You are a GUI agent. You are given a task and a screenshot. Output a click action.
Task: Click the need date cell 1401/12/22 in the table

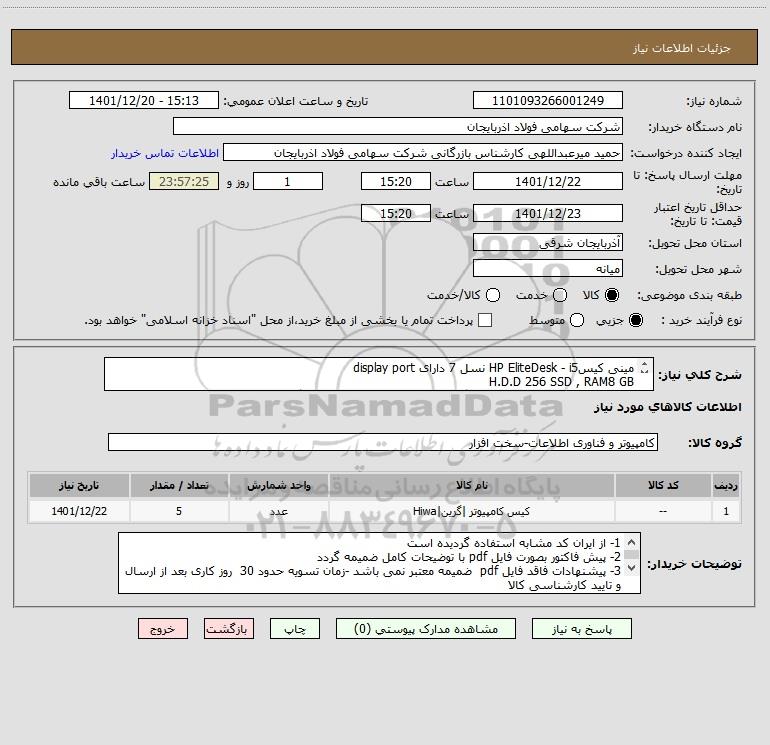click(79, 511)
